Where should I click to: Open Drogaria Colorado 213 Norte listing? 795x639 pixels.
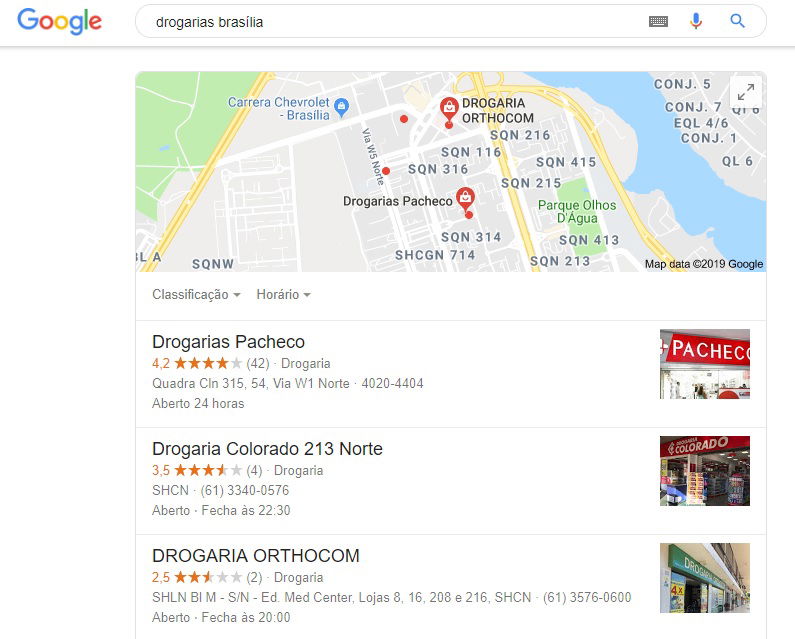(267, 449)
